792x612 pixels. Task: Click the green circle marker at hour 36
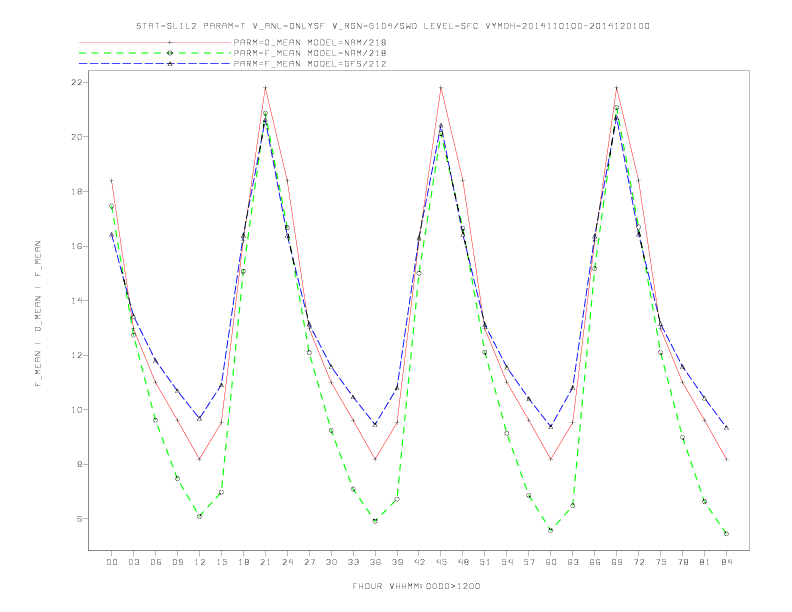(375, 521)
